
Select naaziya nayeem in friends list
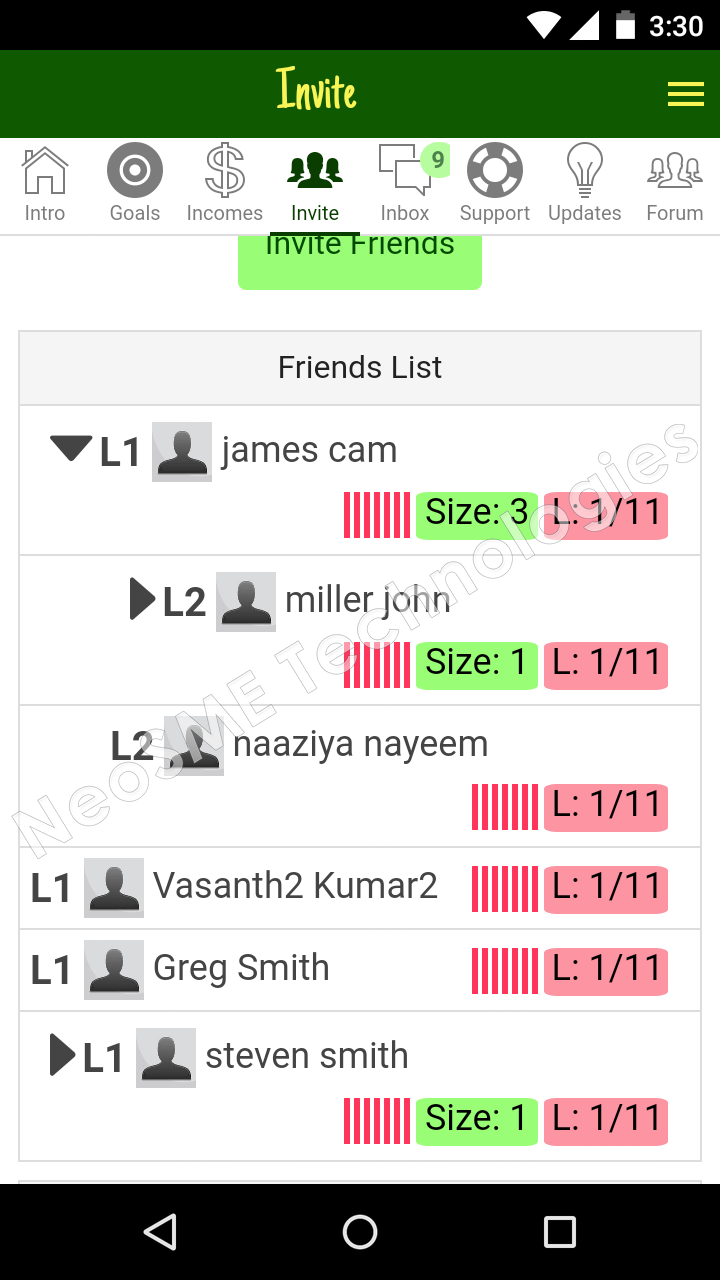click(x=360, y=745)
